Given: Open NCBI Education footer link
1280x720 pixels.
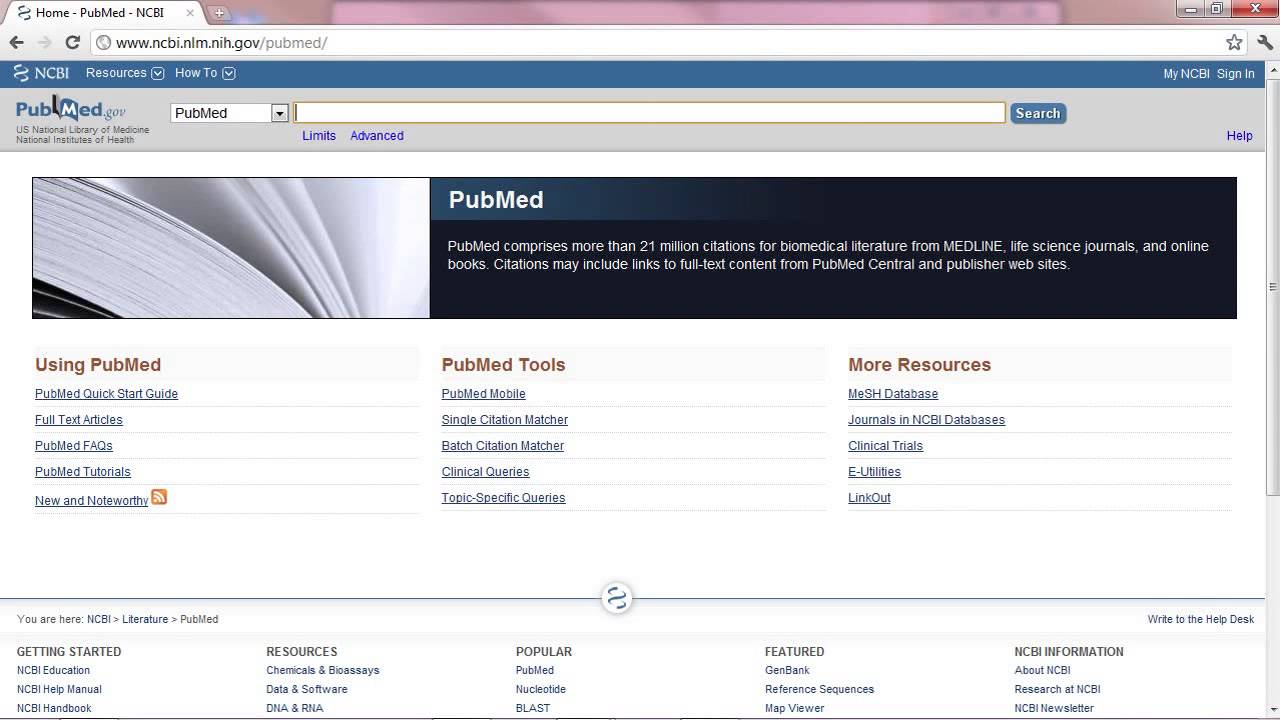Looking at the screenshot, I should point(53,670).
